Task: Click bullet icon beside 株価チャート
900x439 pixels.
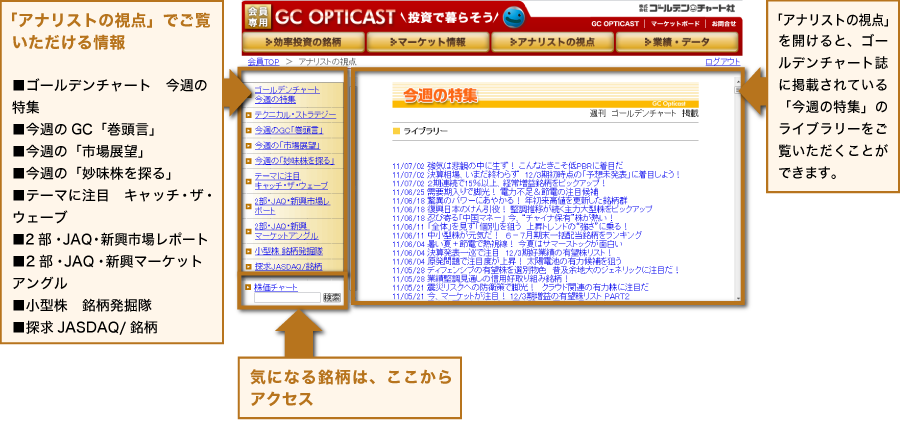Action: (248, 287)
